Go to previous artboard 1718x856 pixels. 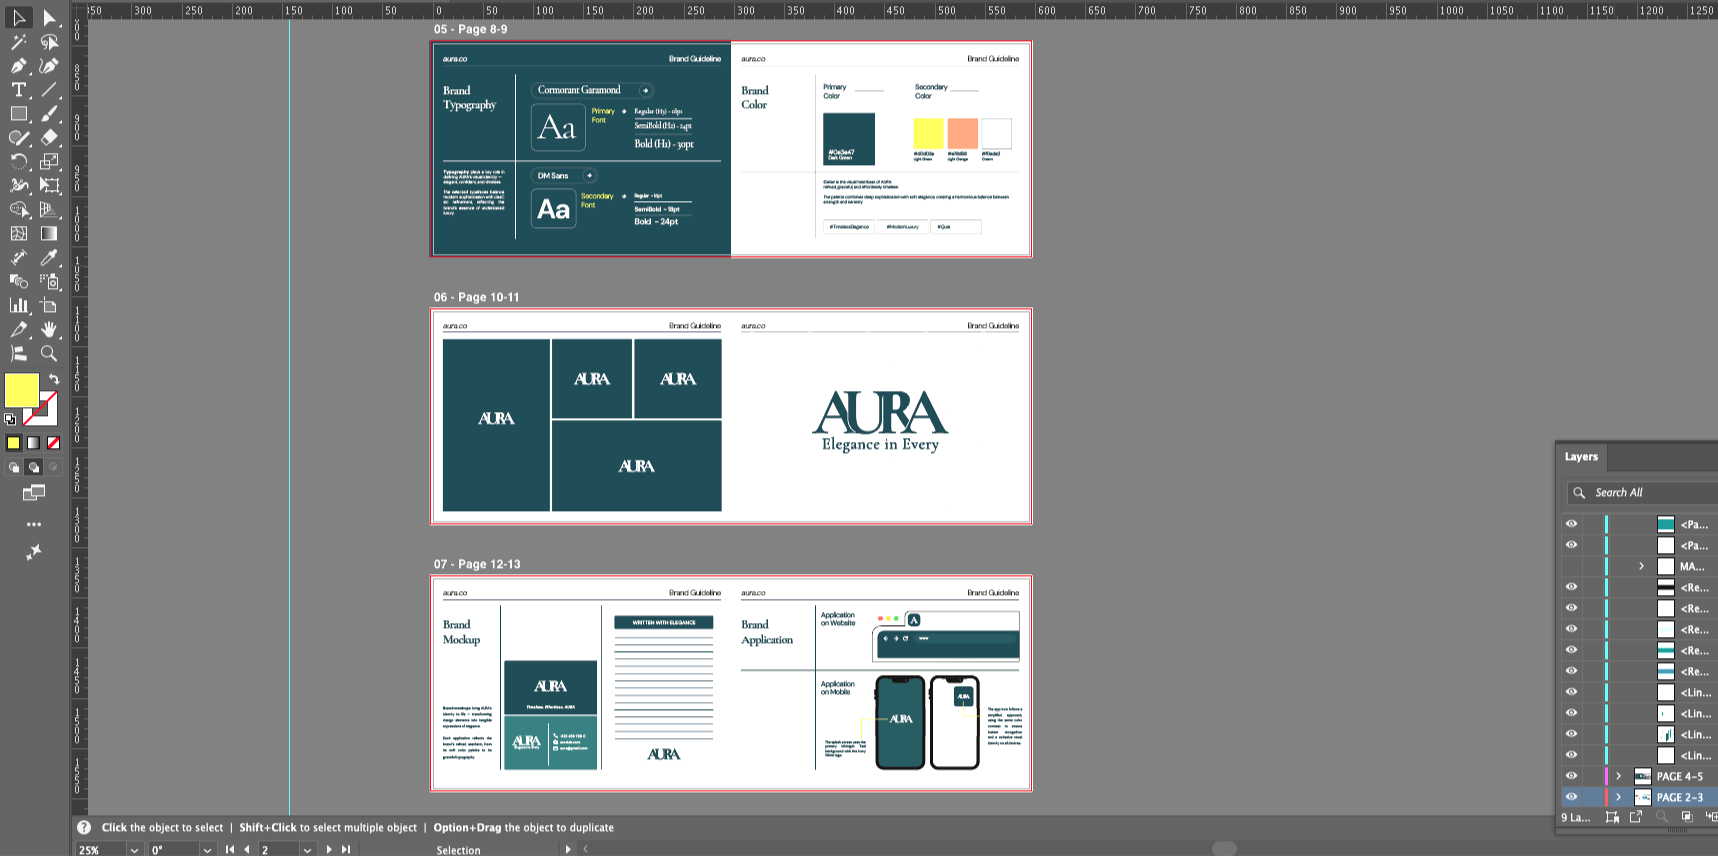pos(247,850)
